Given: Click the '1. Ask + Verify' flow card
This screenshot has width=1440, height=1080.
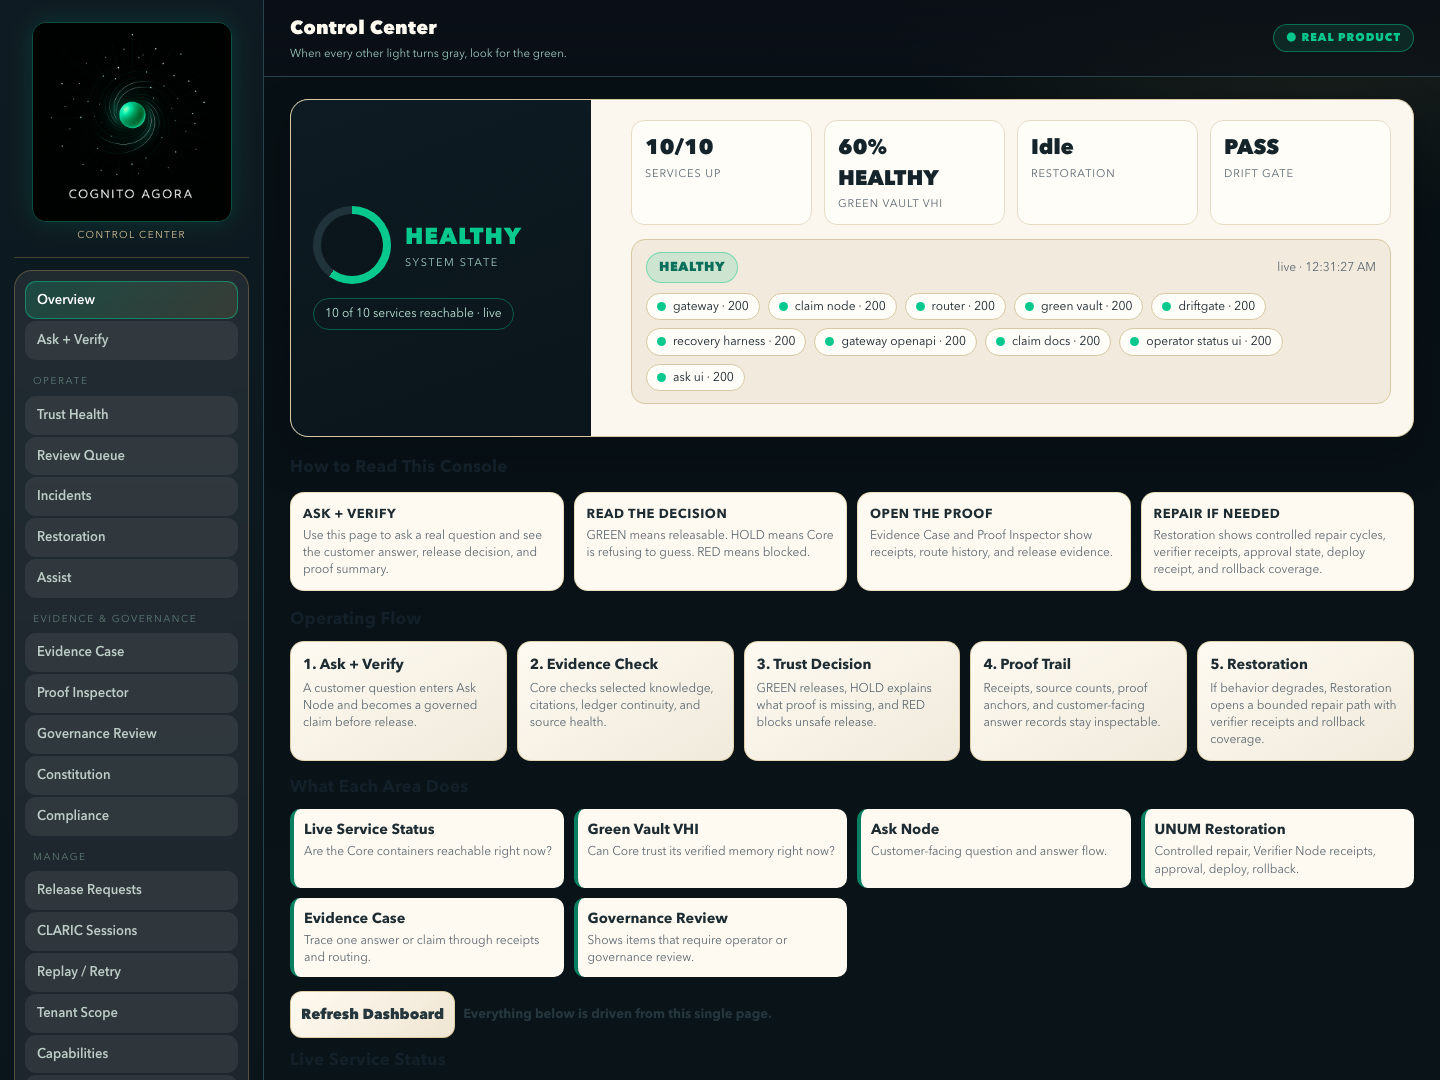Looking at the screenshot, I should tap(398, 701).
